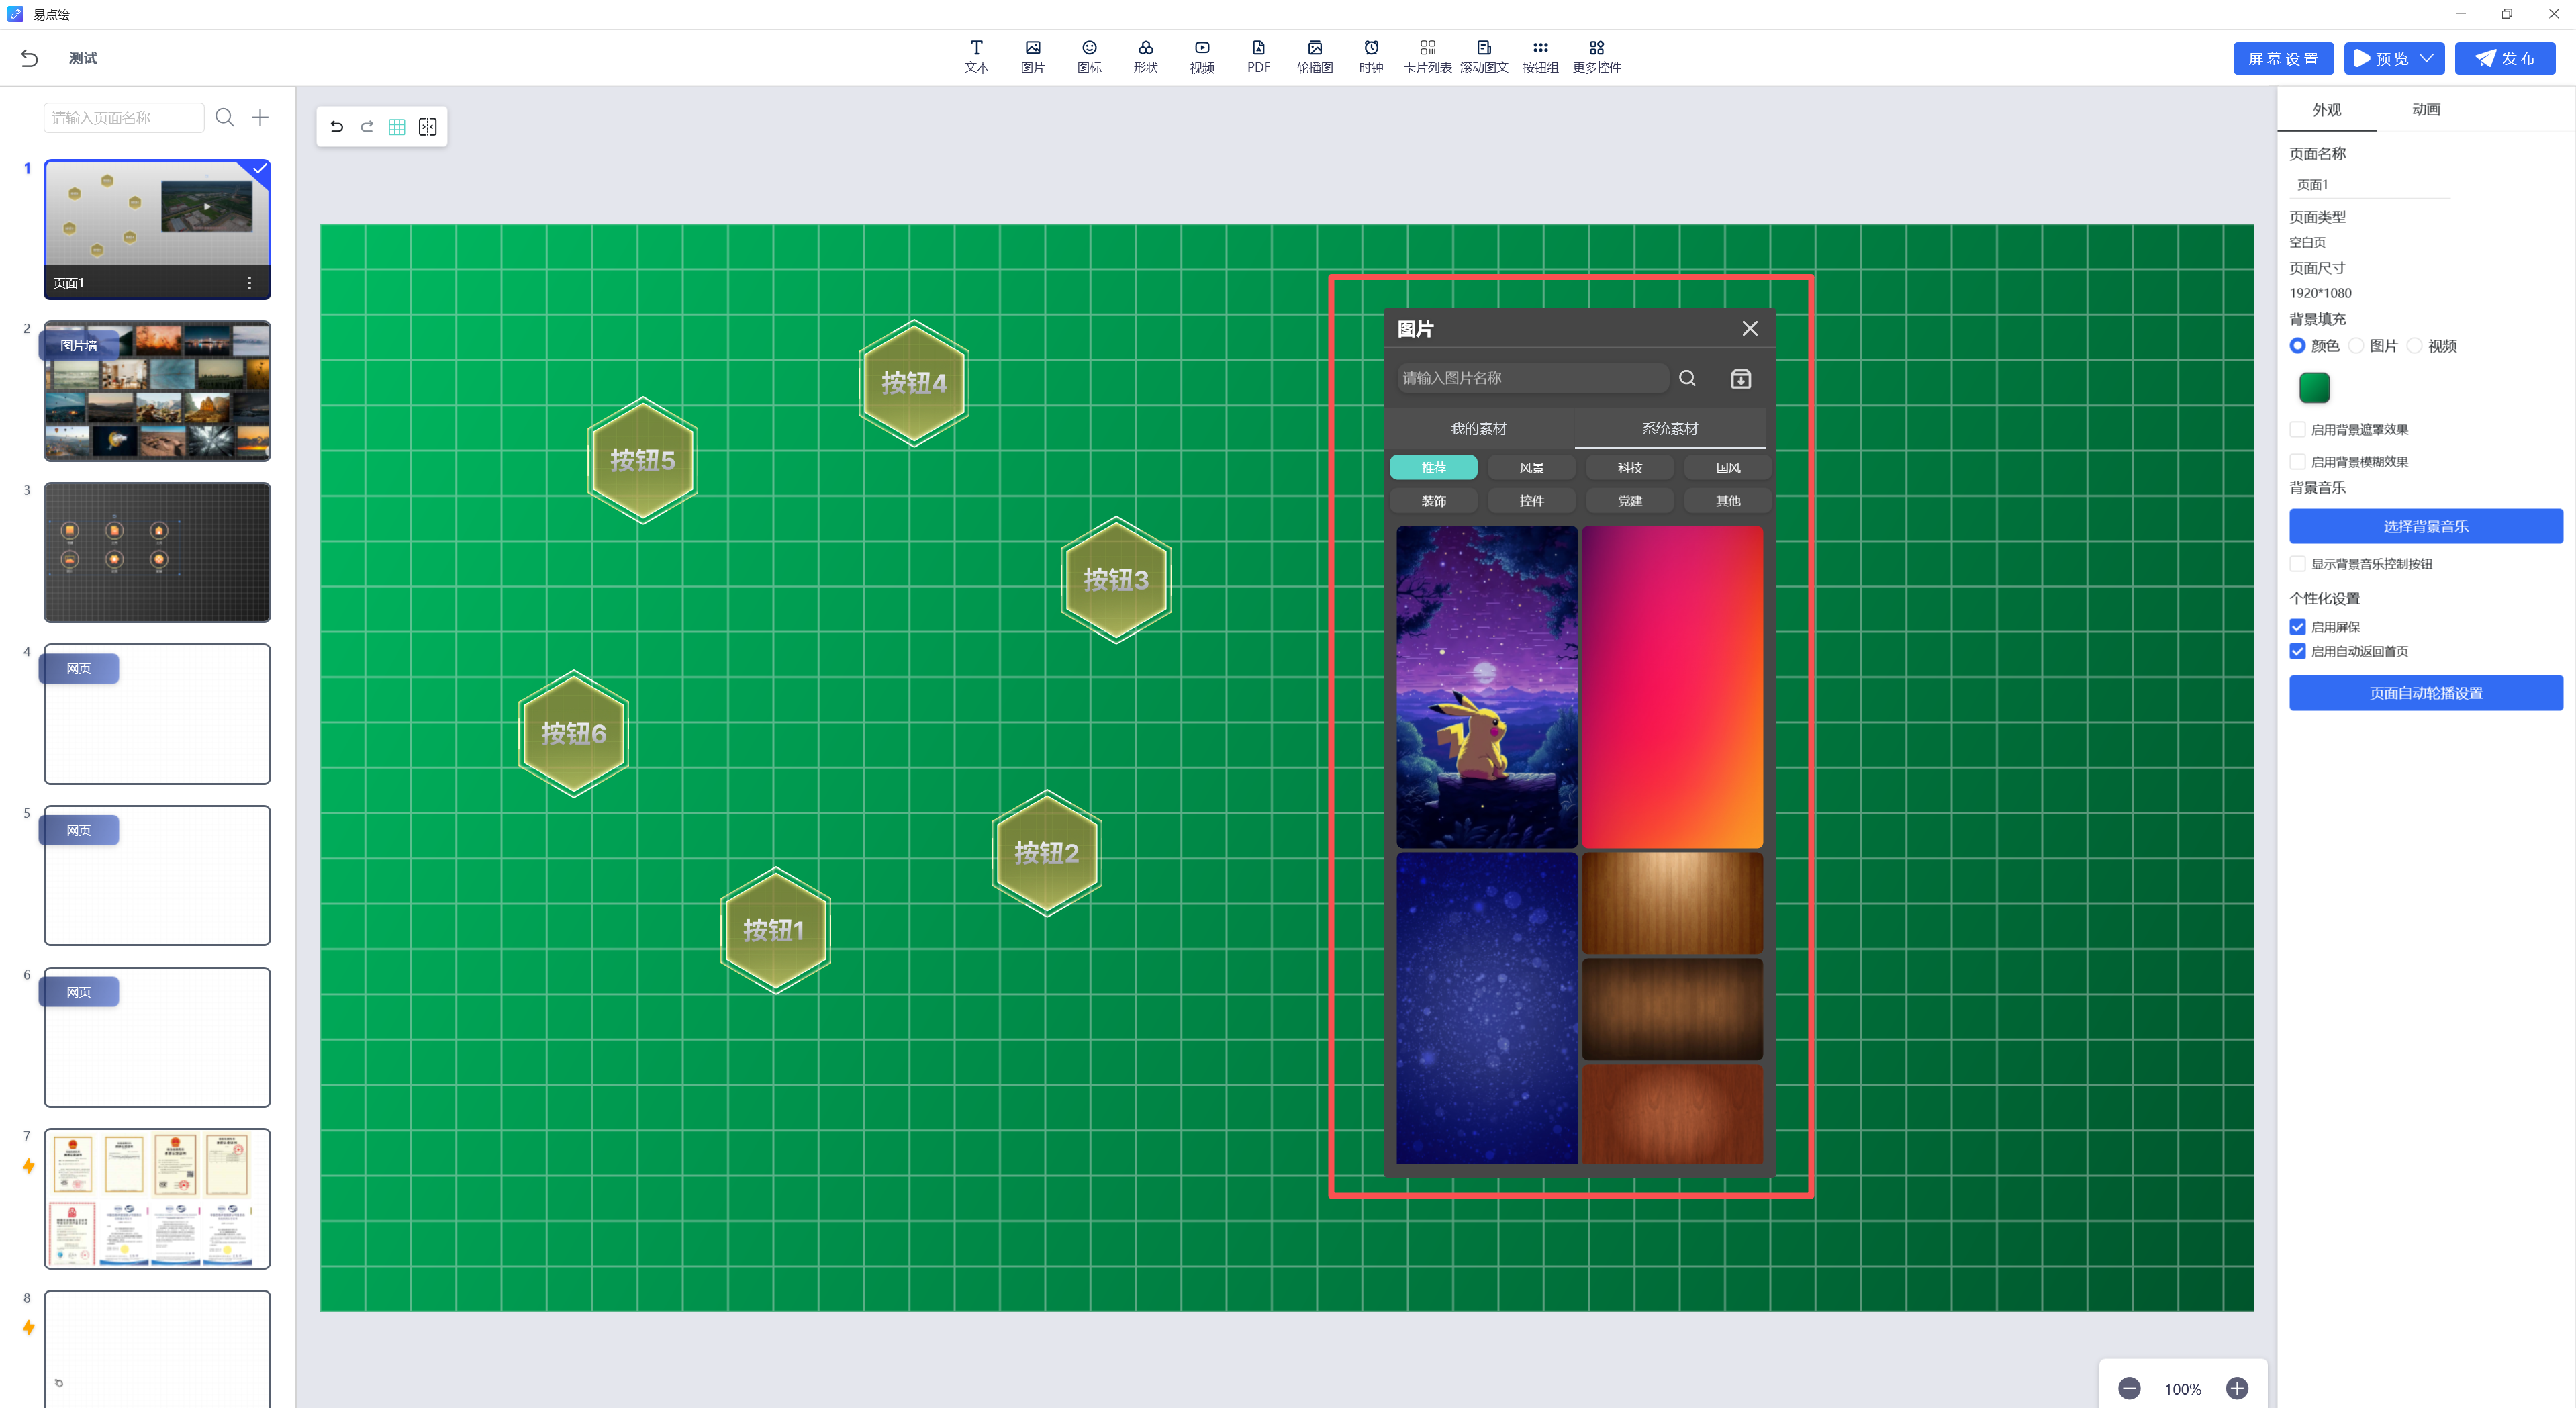Search pages with the magnifier icon

225,117
